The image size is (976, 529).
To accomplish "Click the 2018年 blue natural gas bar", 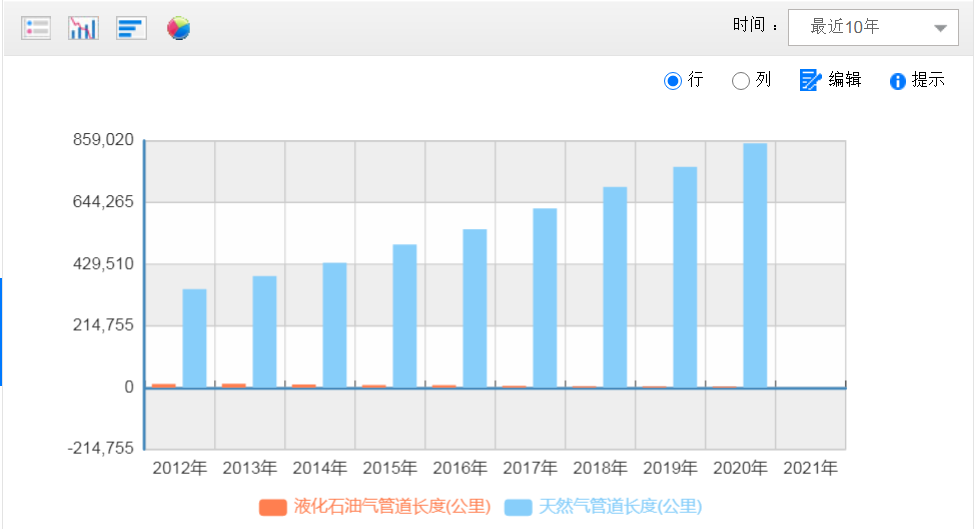I will point(615,288).
